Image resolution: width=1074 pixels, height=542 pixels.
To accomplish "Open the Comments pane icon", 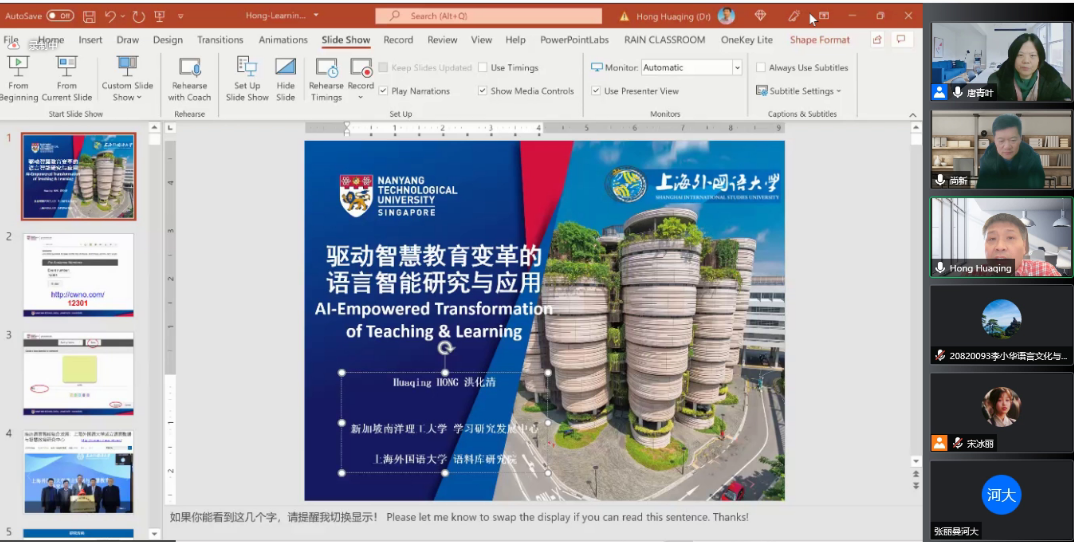I will [x=902, y=40].
